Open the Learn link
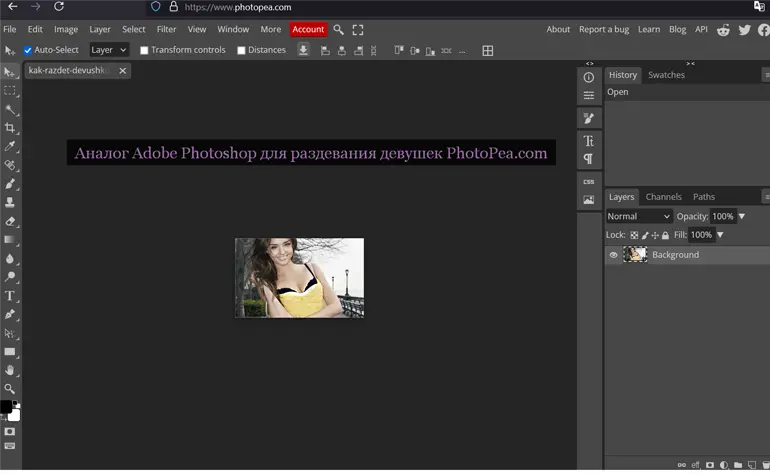Image resolution: width=770 pixels, height=475 pixels. coord(649,29)
